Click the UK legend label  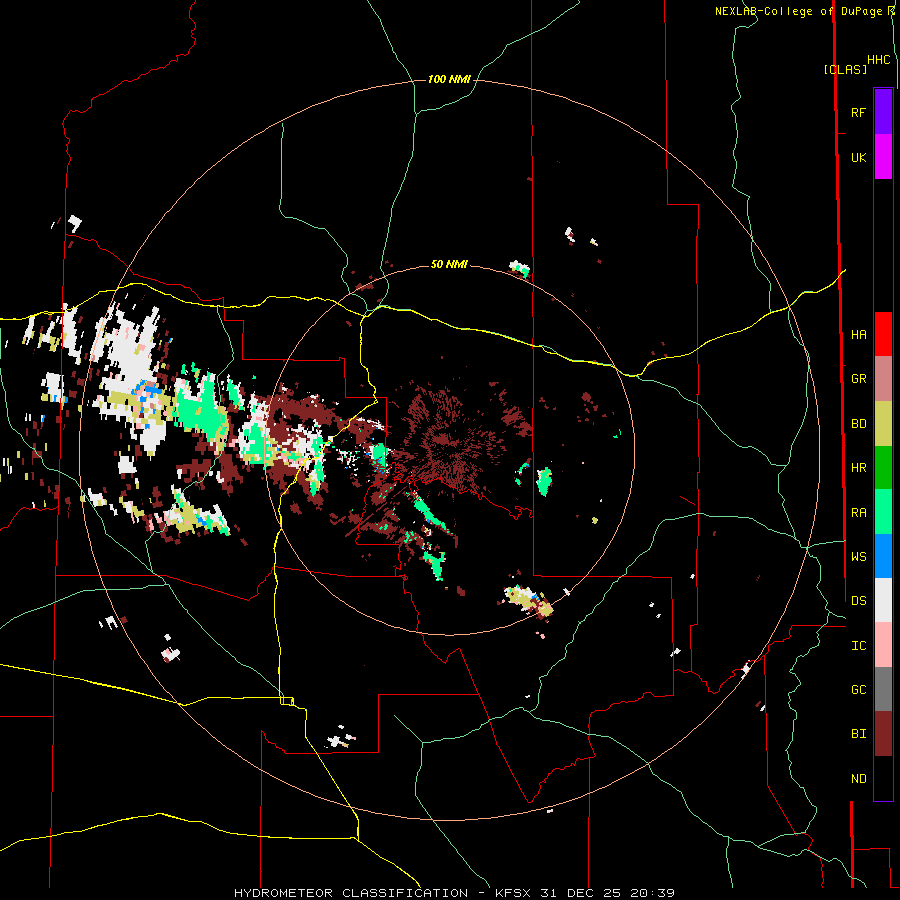(x=858, y=157)
